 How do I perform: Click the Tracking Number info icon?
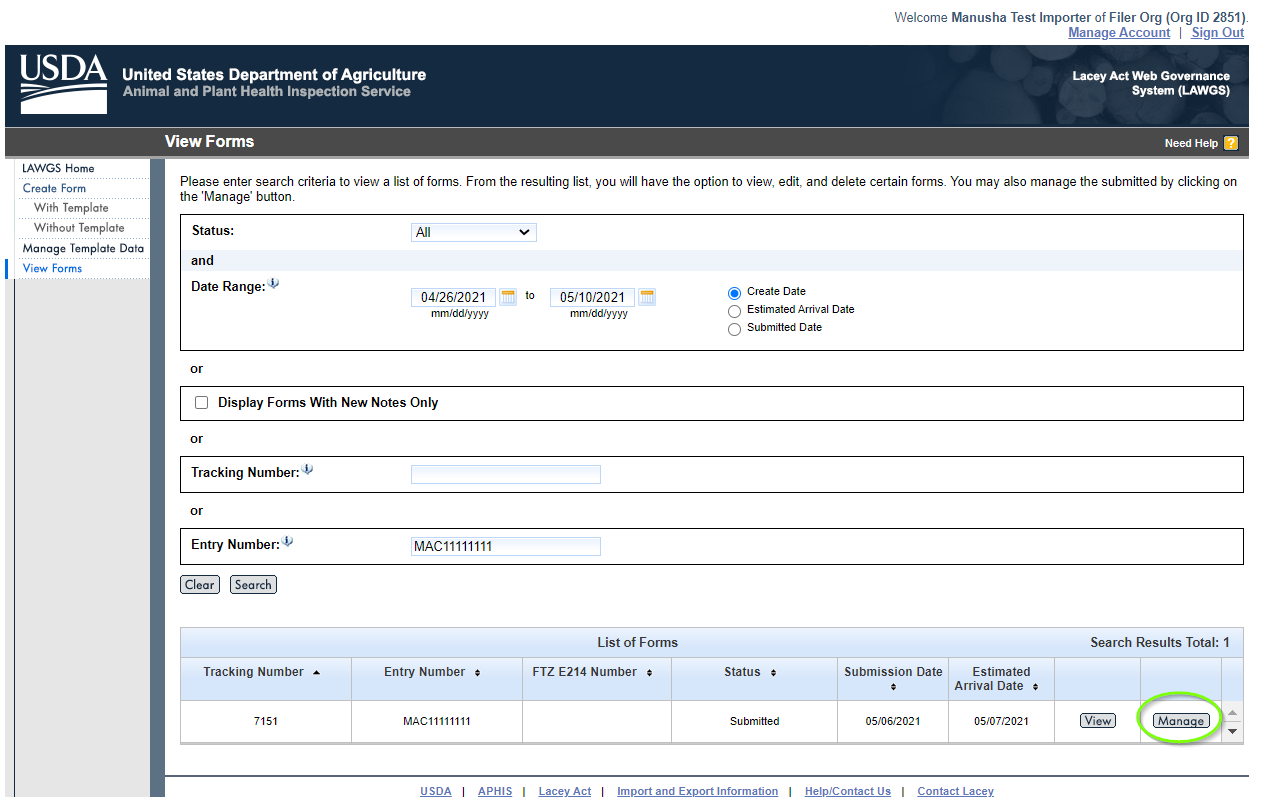pyautogui.click(x=308, y=470)
